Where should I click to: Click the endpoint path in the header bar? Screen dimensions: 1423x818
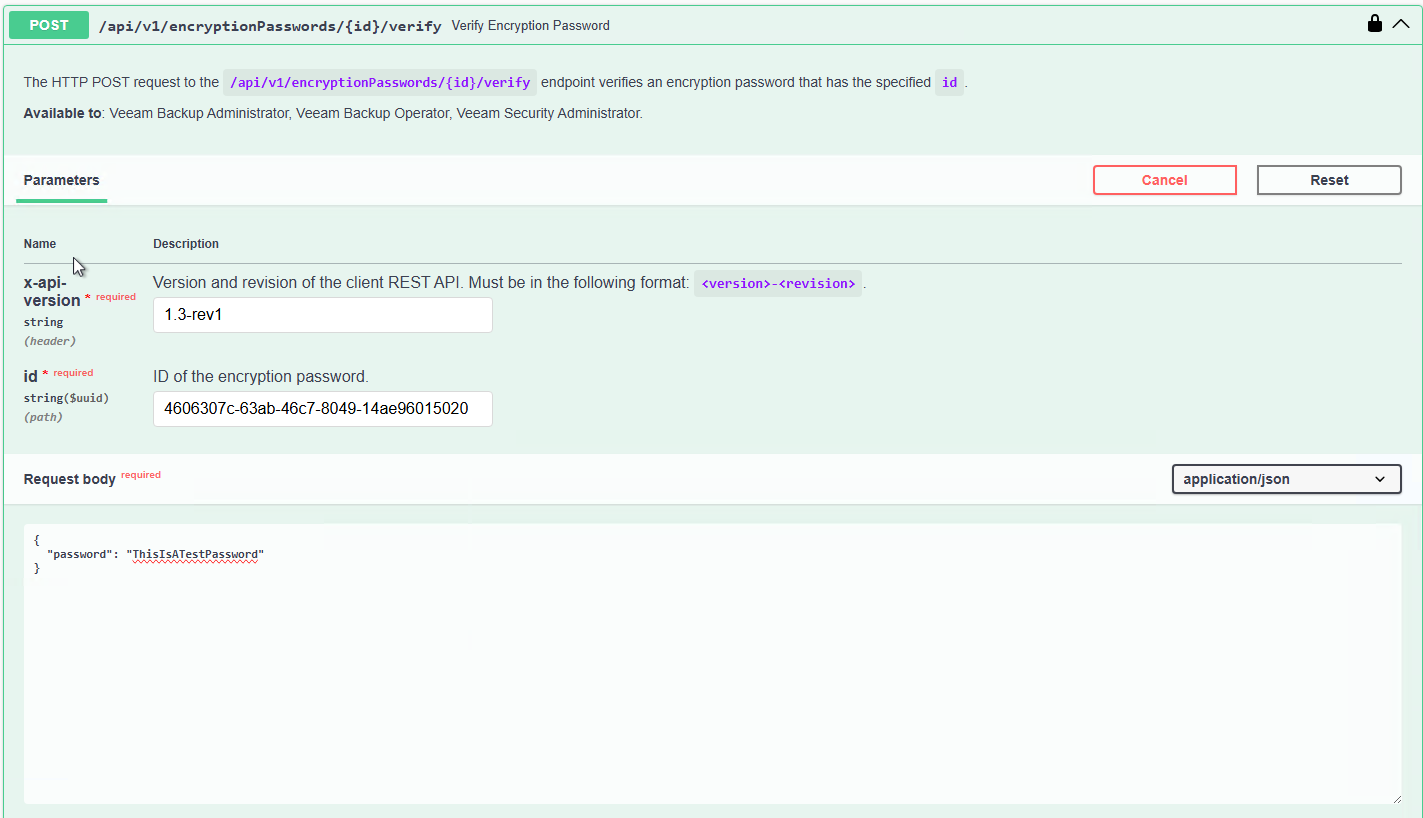pos(269,26)
